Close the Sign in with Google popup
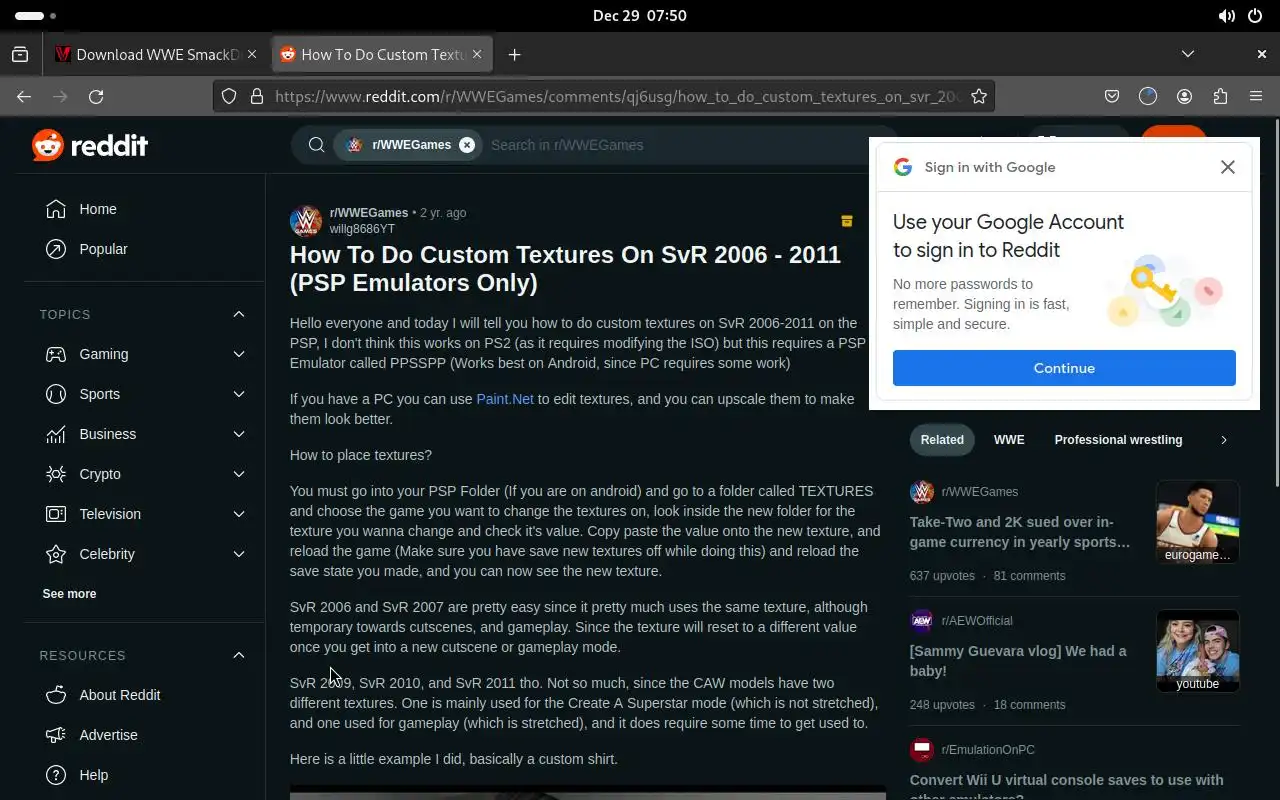This screenshot has width=1280, height=800. (1228, 167)
